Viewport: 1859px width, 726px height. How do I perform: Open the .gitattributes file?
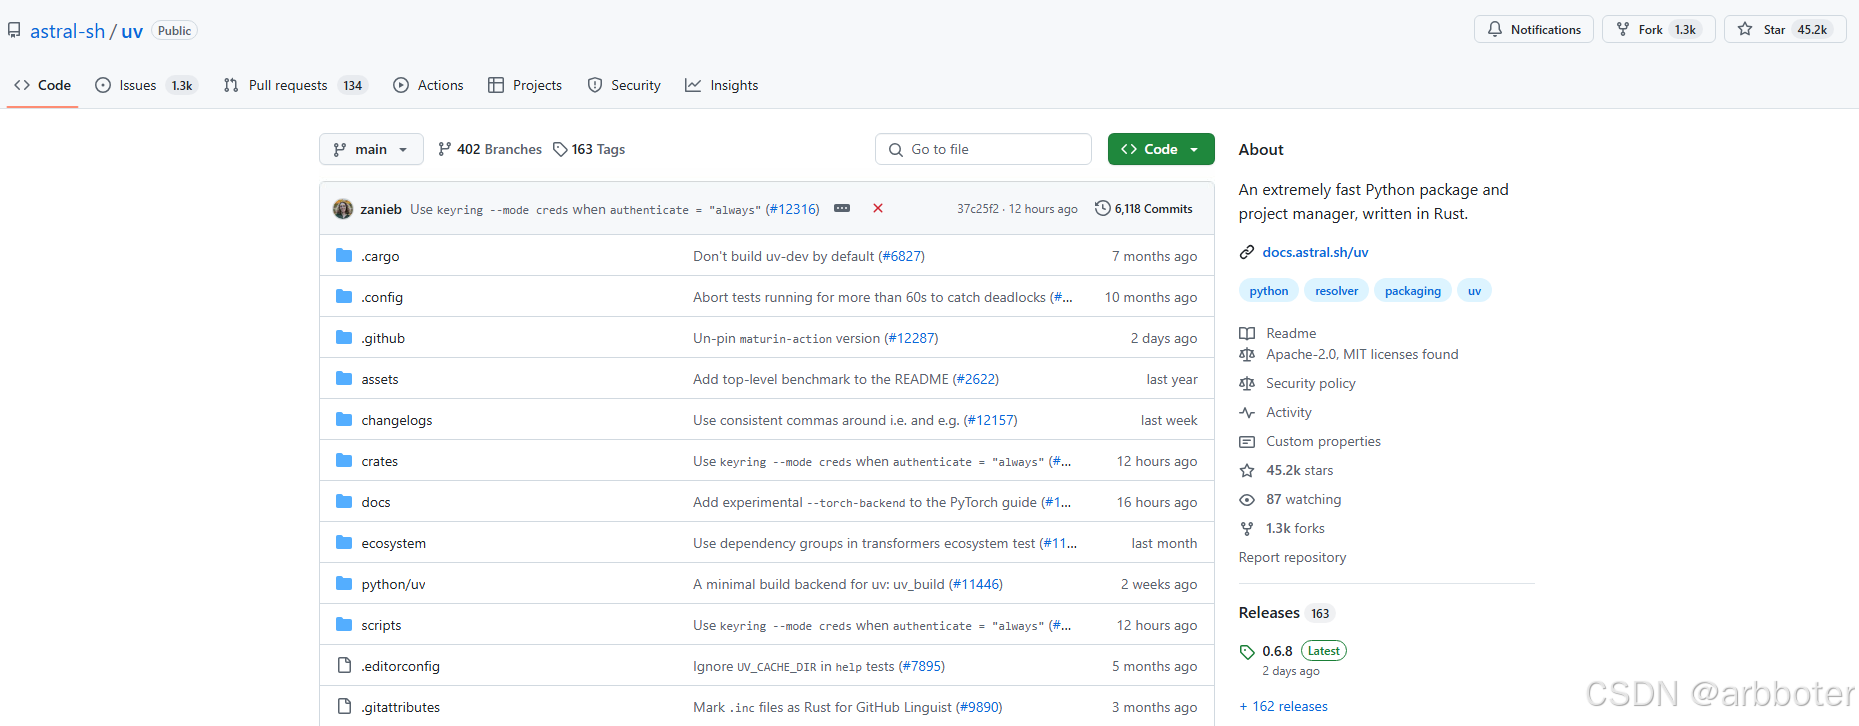(x=401, y=707)
